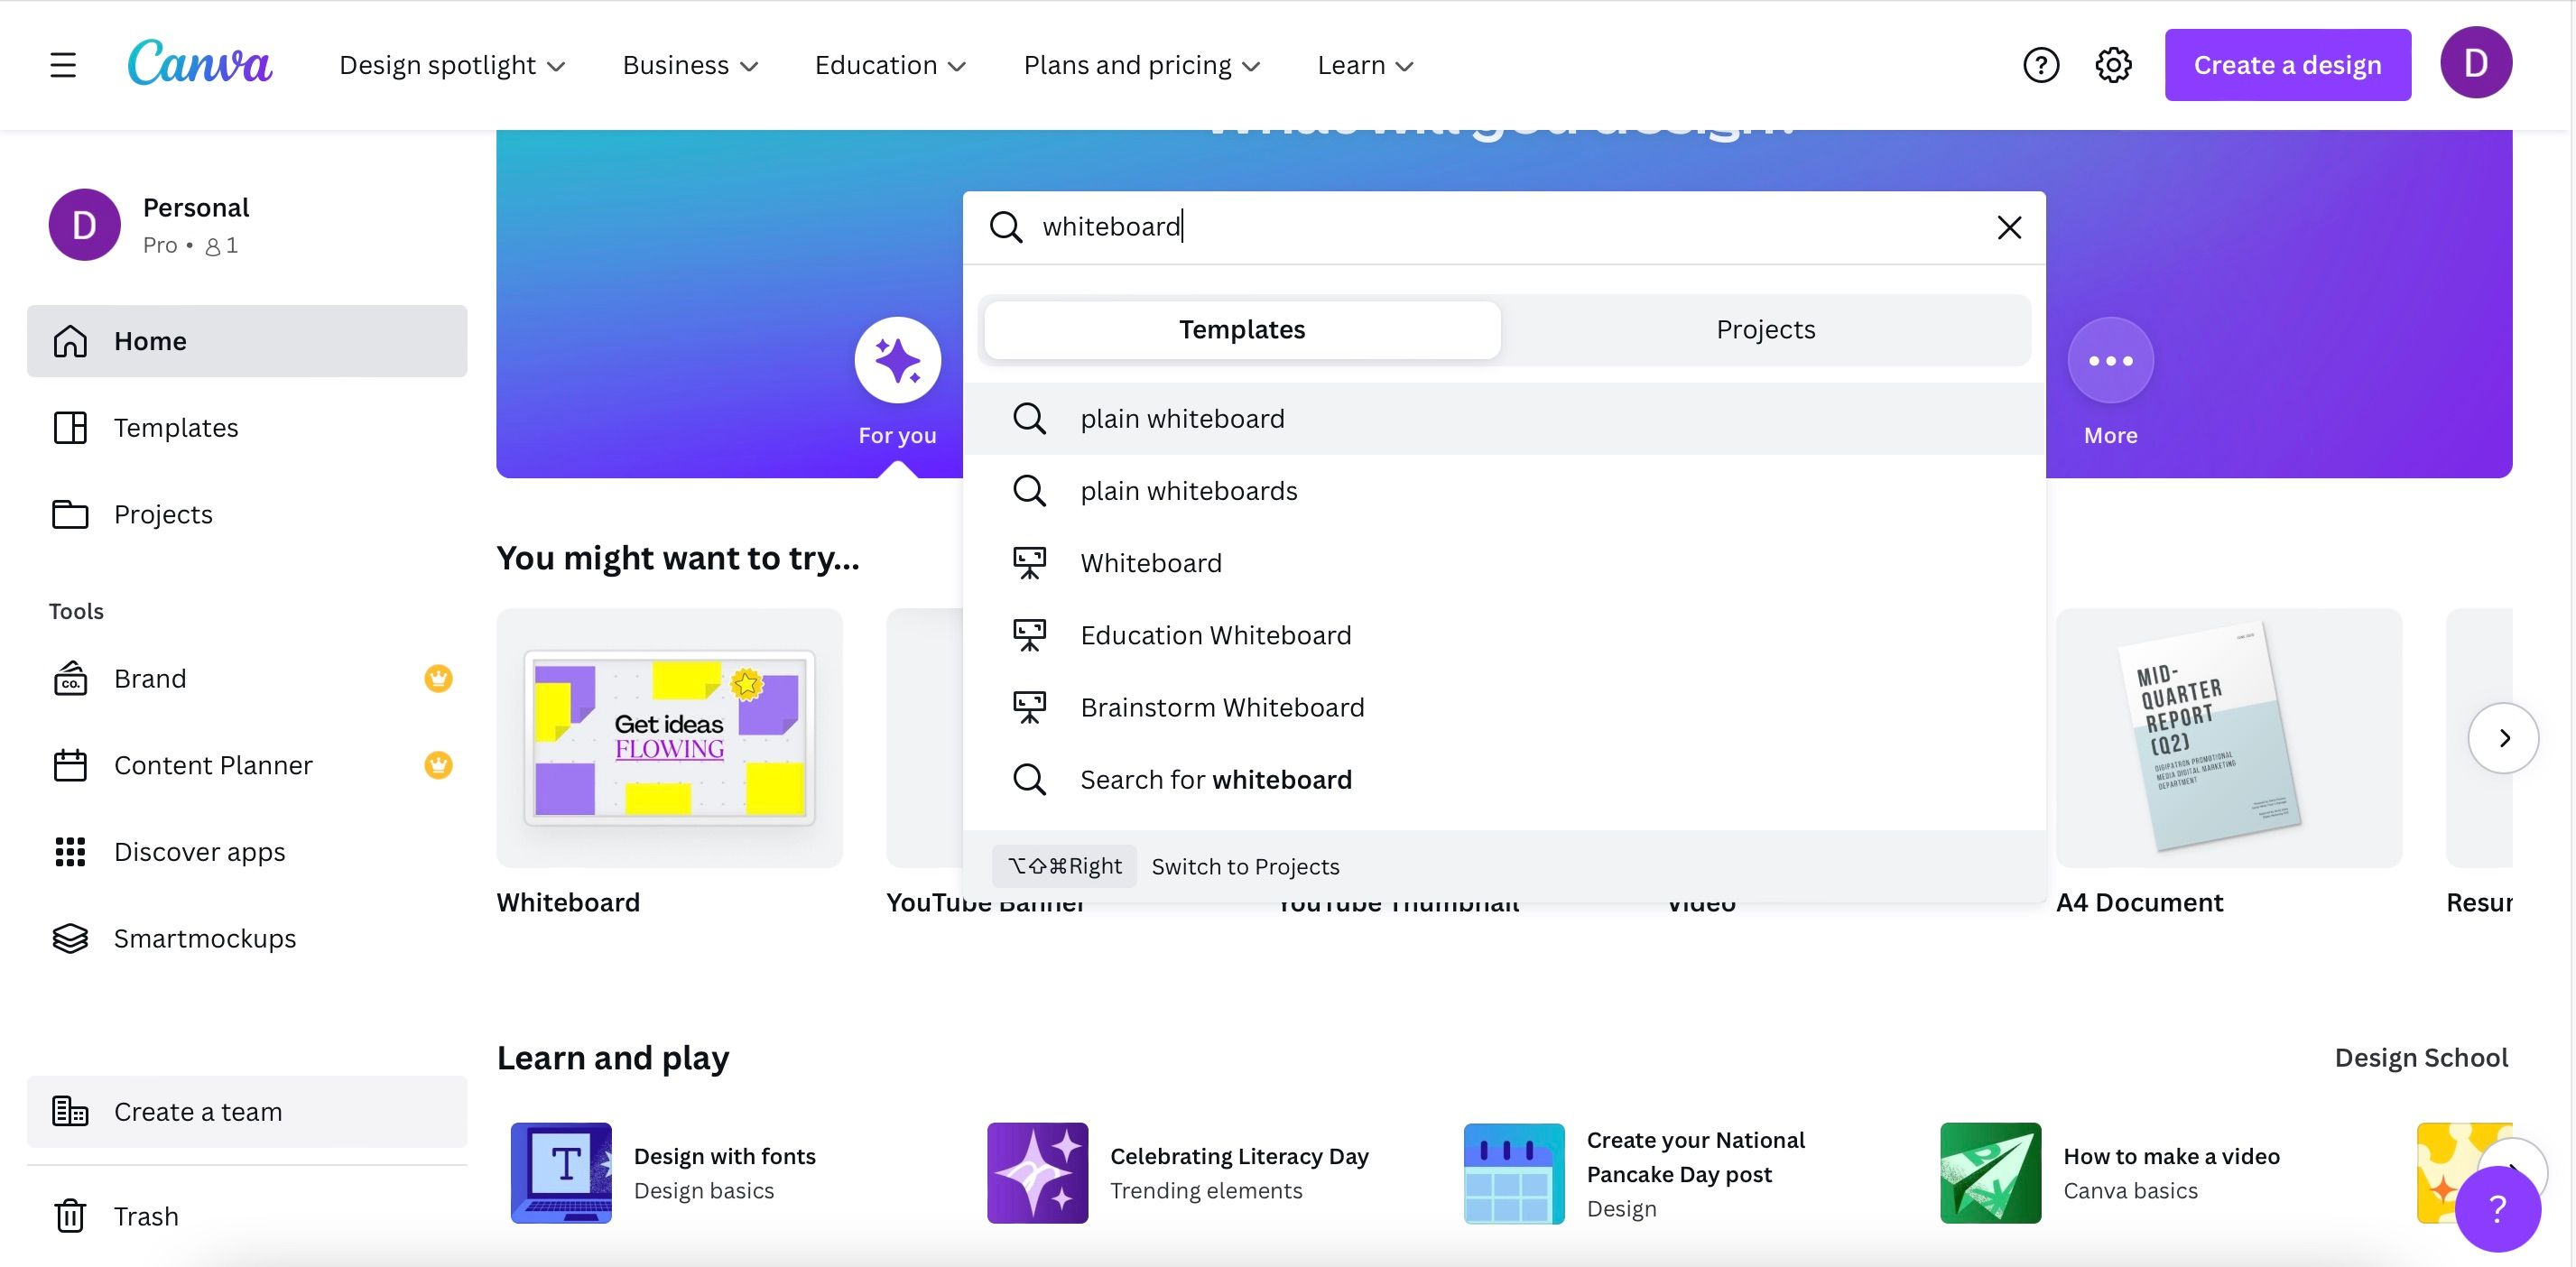Open the Content Planner tool

click(x=214, y=765)
